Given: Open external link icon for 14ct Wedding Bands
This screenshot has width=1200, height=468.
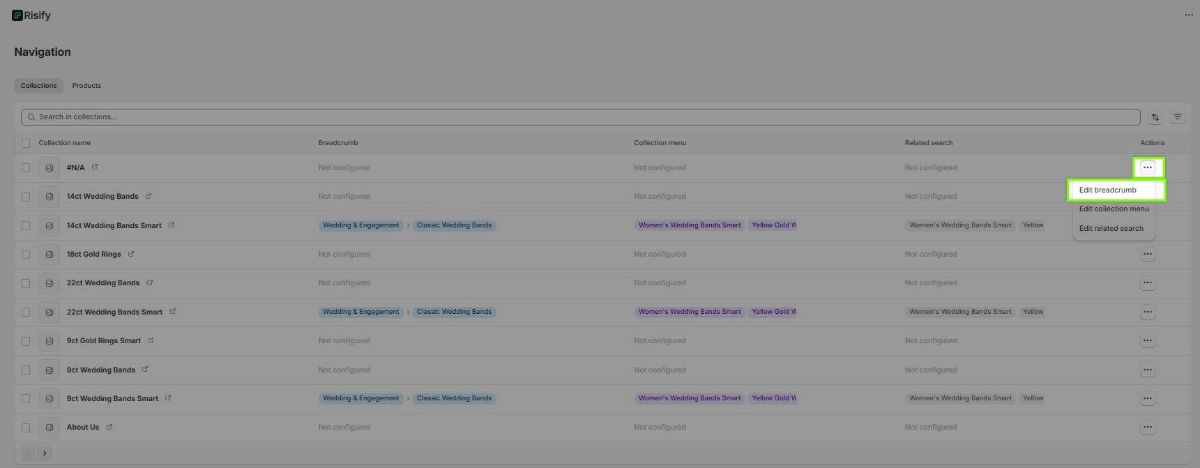Looking at the screenshot, I should [x=149, y=196].
